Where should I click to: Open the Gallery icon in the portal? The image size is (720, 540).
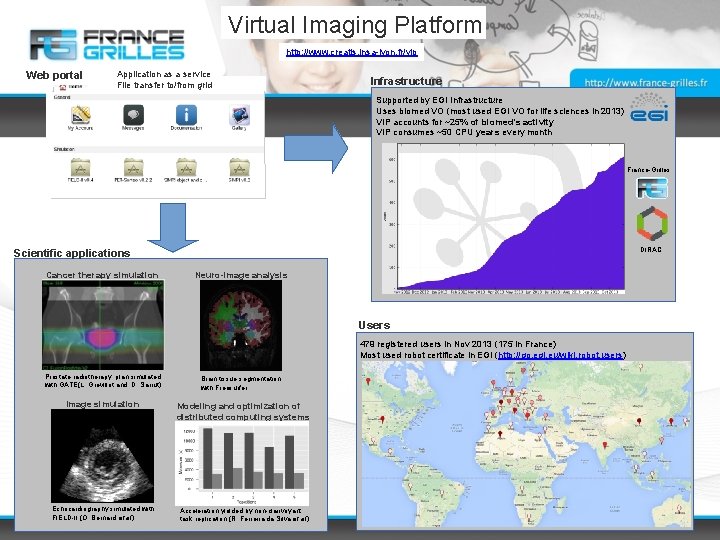coord(239,114)
